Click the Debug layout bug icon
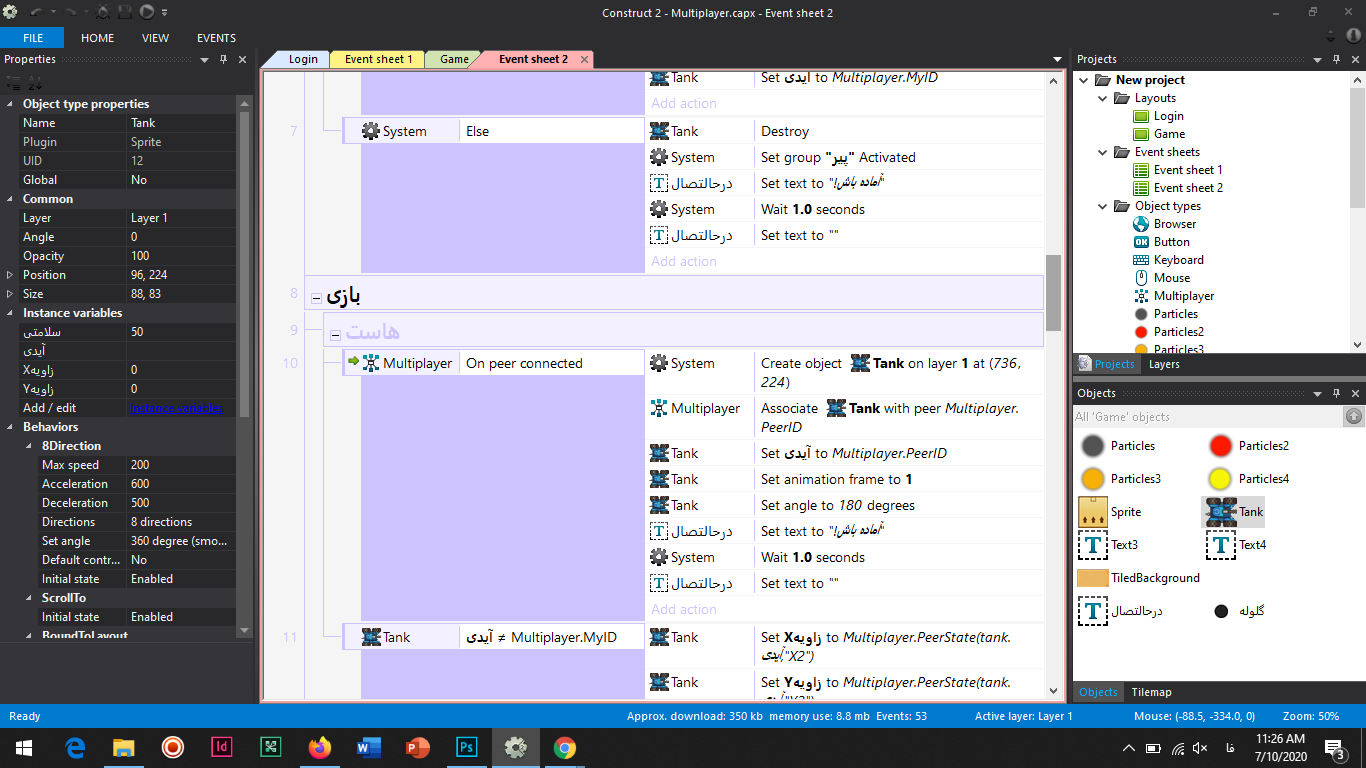Screen dimensions: 1366x768 coord(103,12)
